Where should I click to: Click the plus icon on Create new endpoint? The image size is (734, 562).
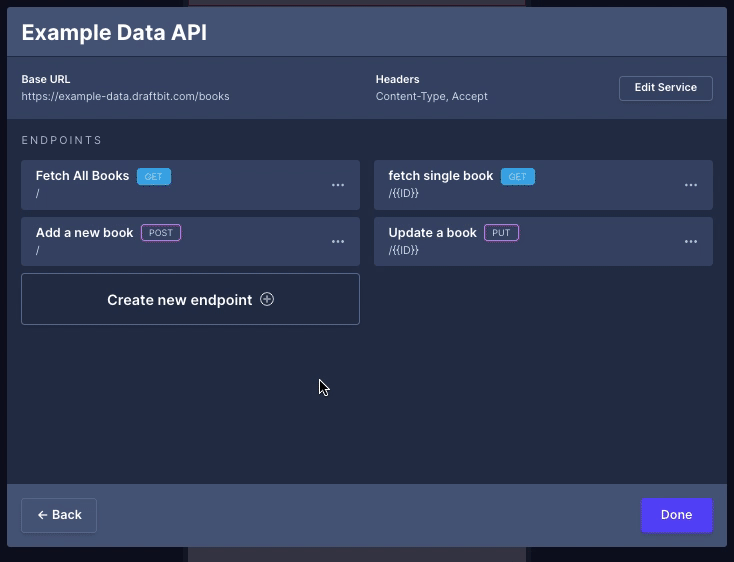267,299
